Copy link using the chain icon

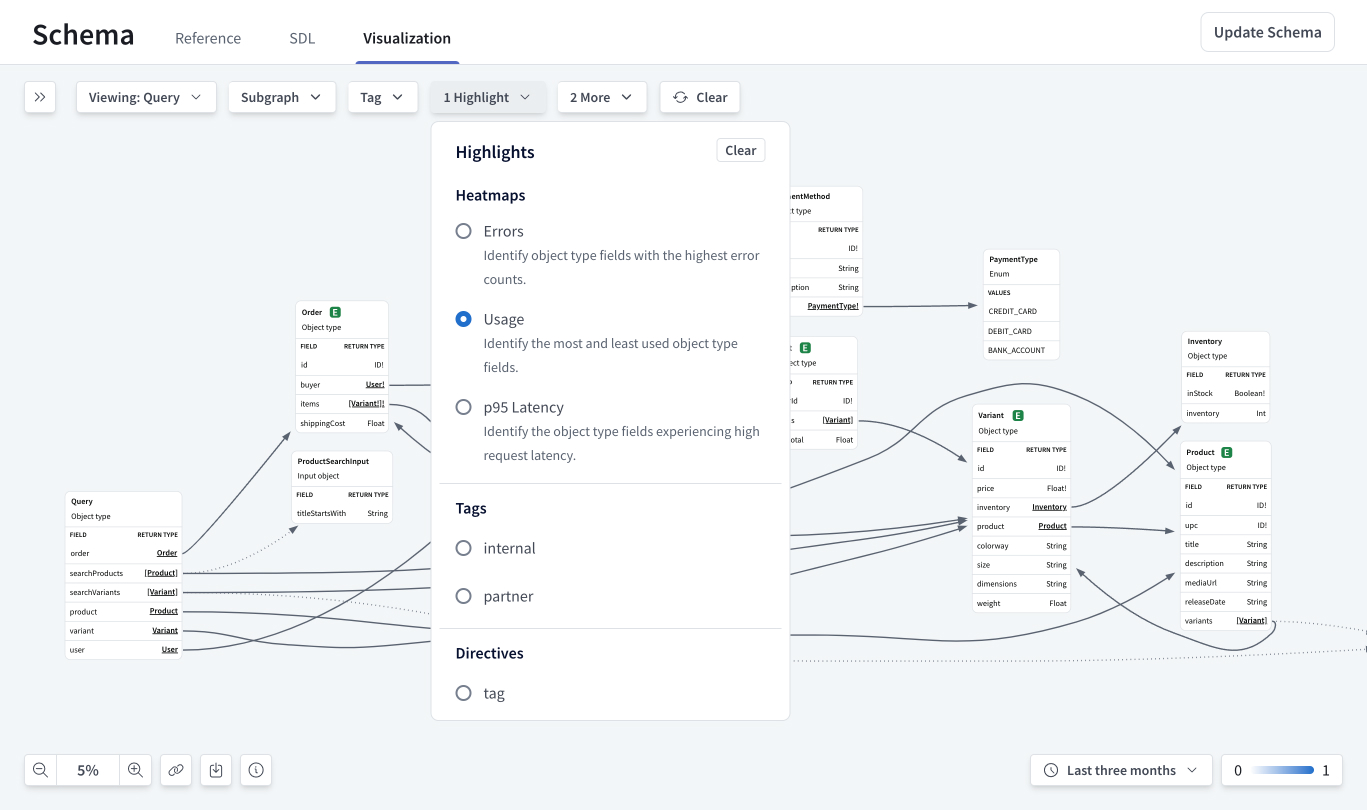[176, 770]
